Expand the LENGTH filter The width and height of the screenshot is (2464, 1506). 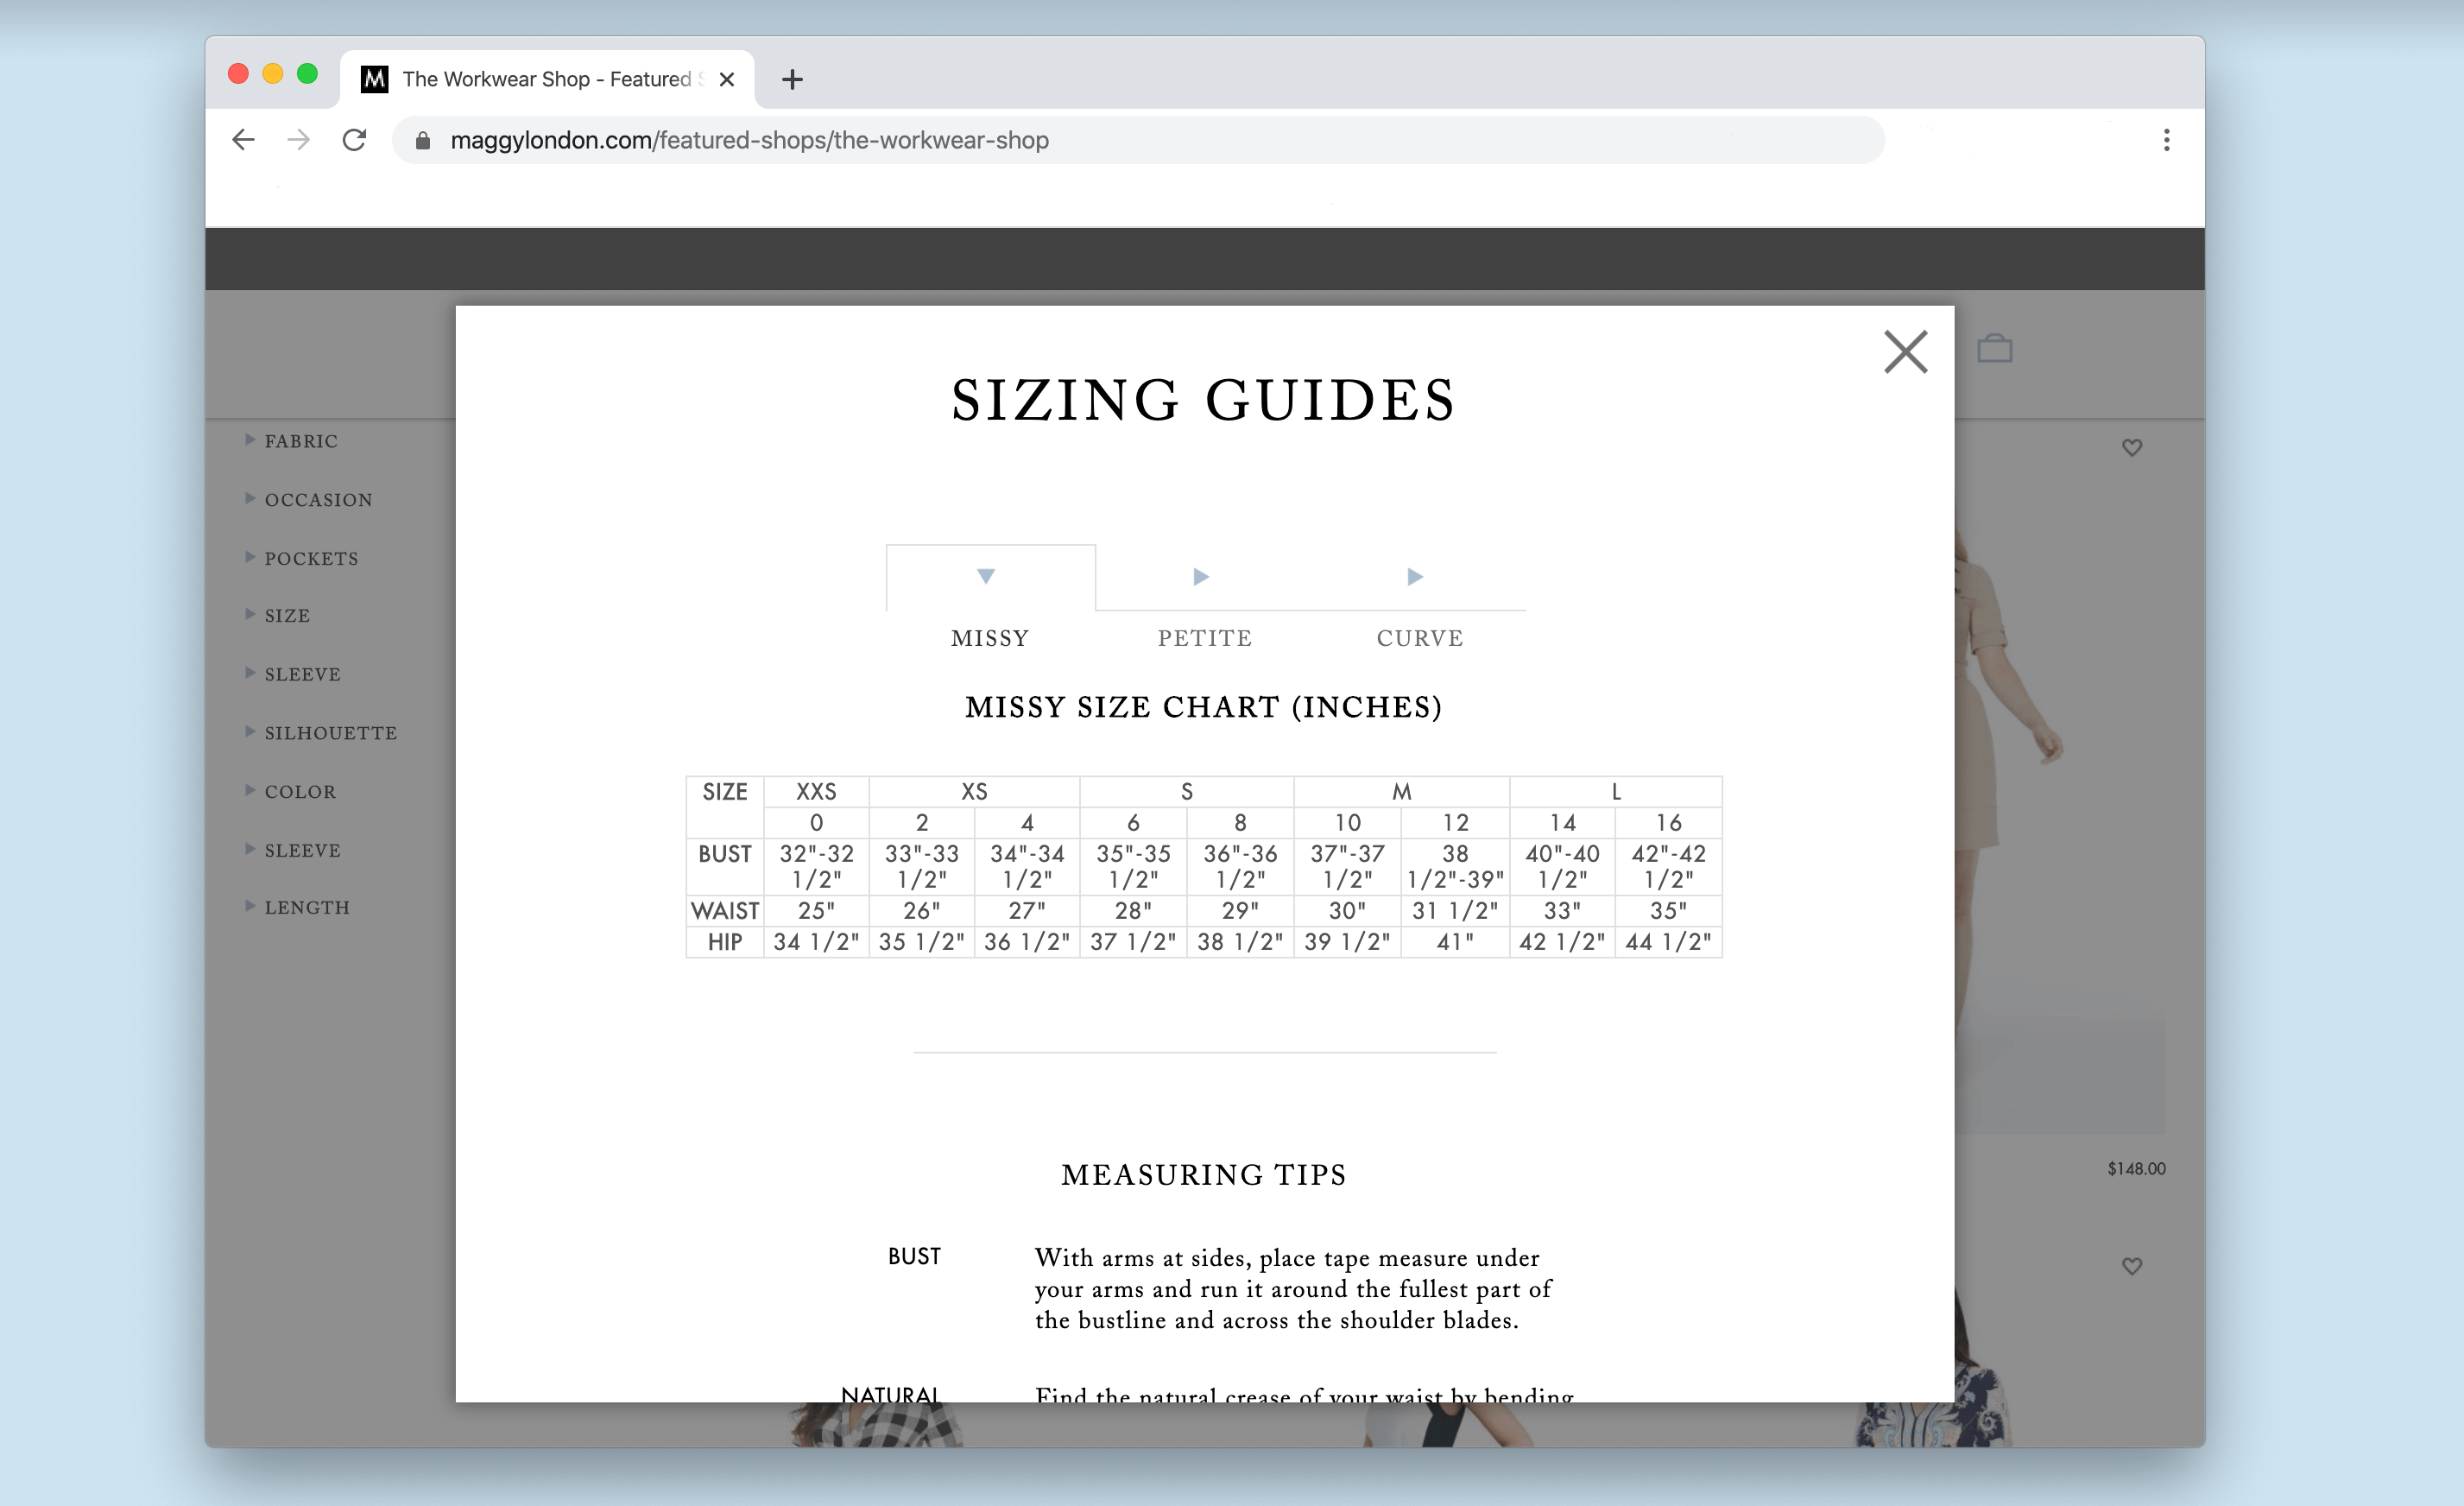tap(297, 907)
